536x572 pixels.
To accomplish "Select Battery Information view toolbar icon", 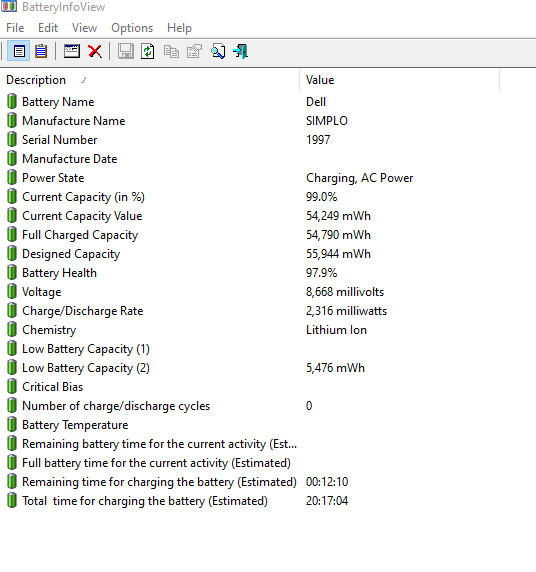I will tap(19, 51).
